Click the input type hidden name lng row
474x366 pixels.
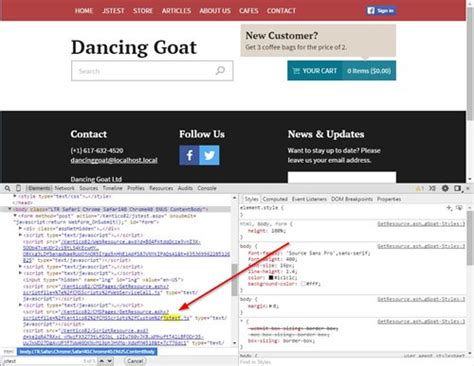click(103, 280)
